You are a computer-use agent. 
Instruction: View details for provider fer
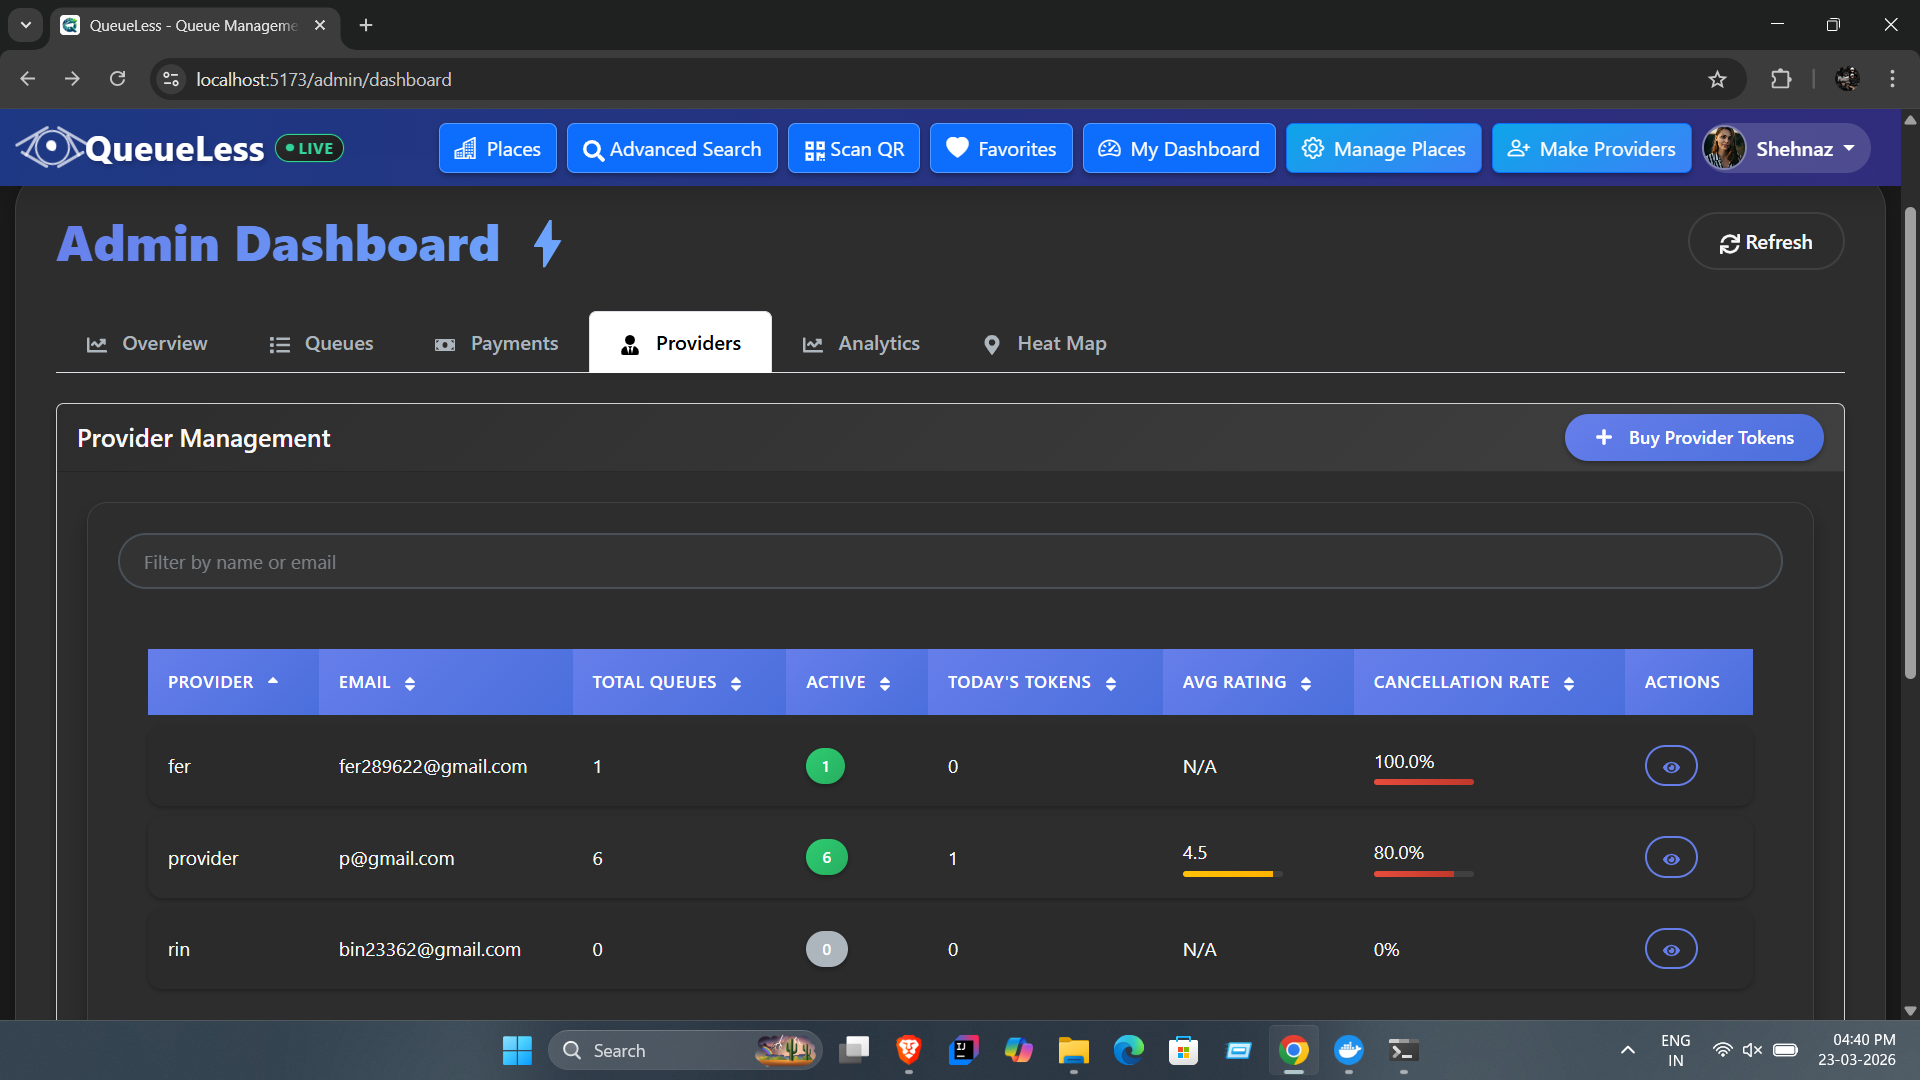coord(1671,766)
